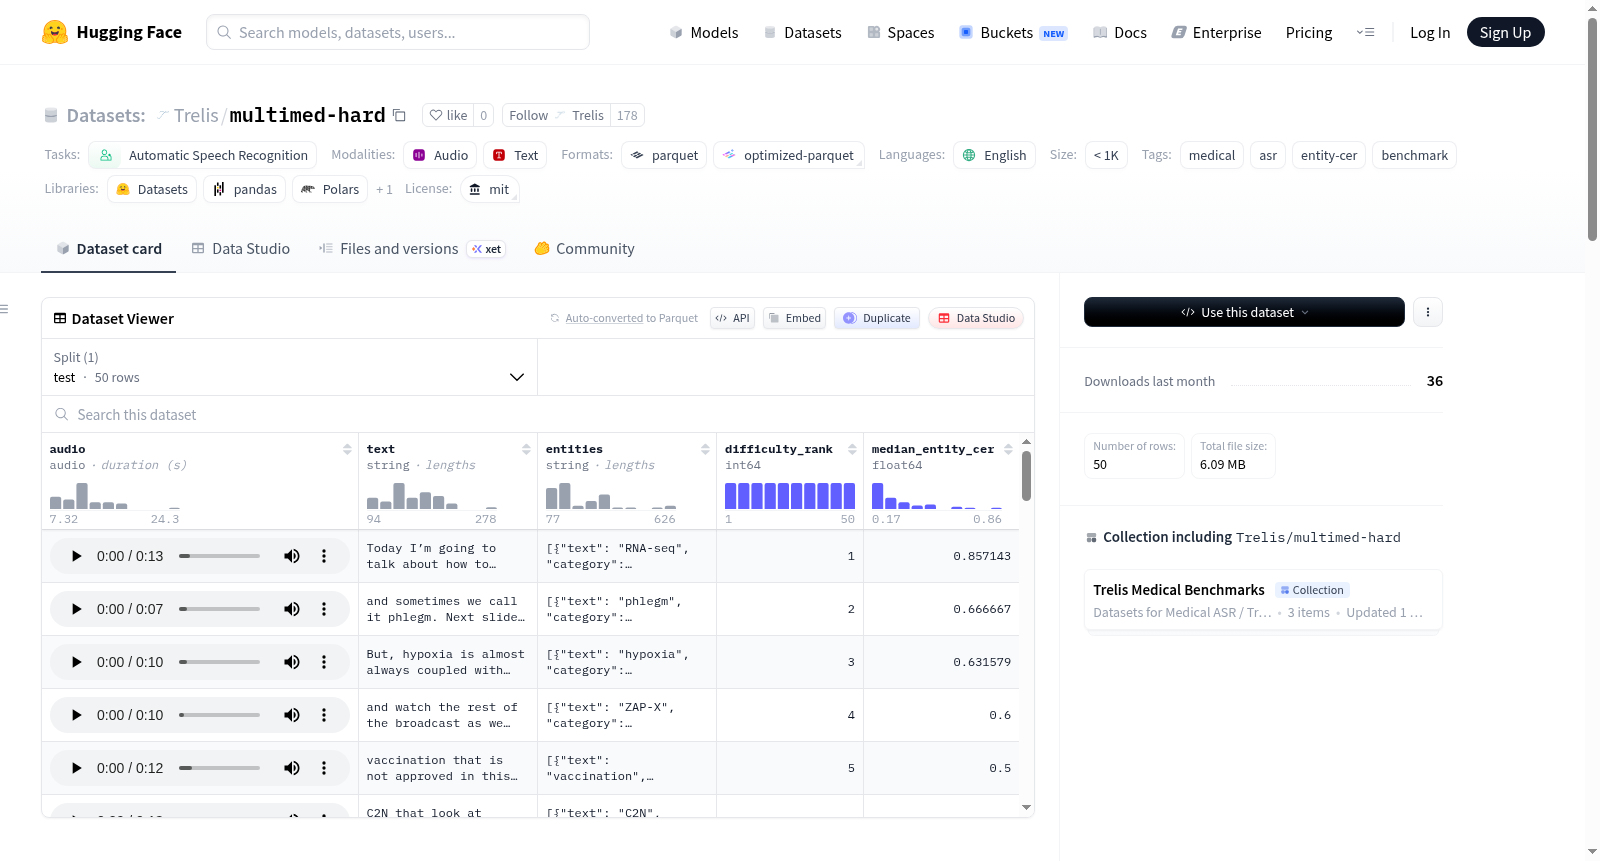Open the Trelis owner link in the title
Viewport: 1600px width, 861px height.
point(196,115)
